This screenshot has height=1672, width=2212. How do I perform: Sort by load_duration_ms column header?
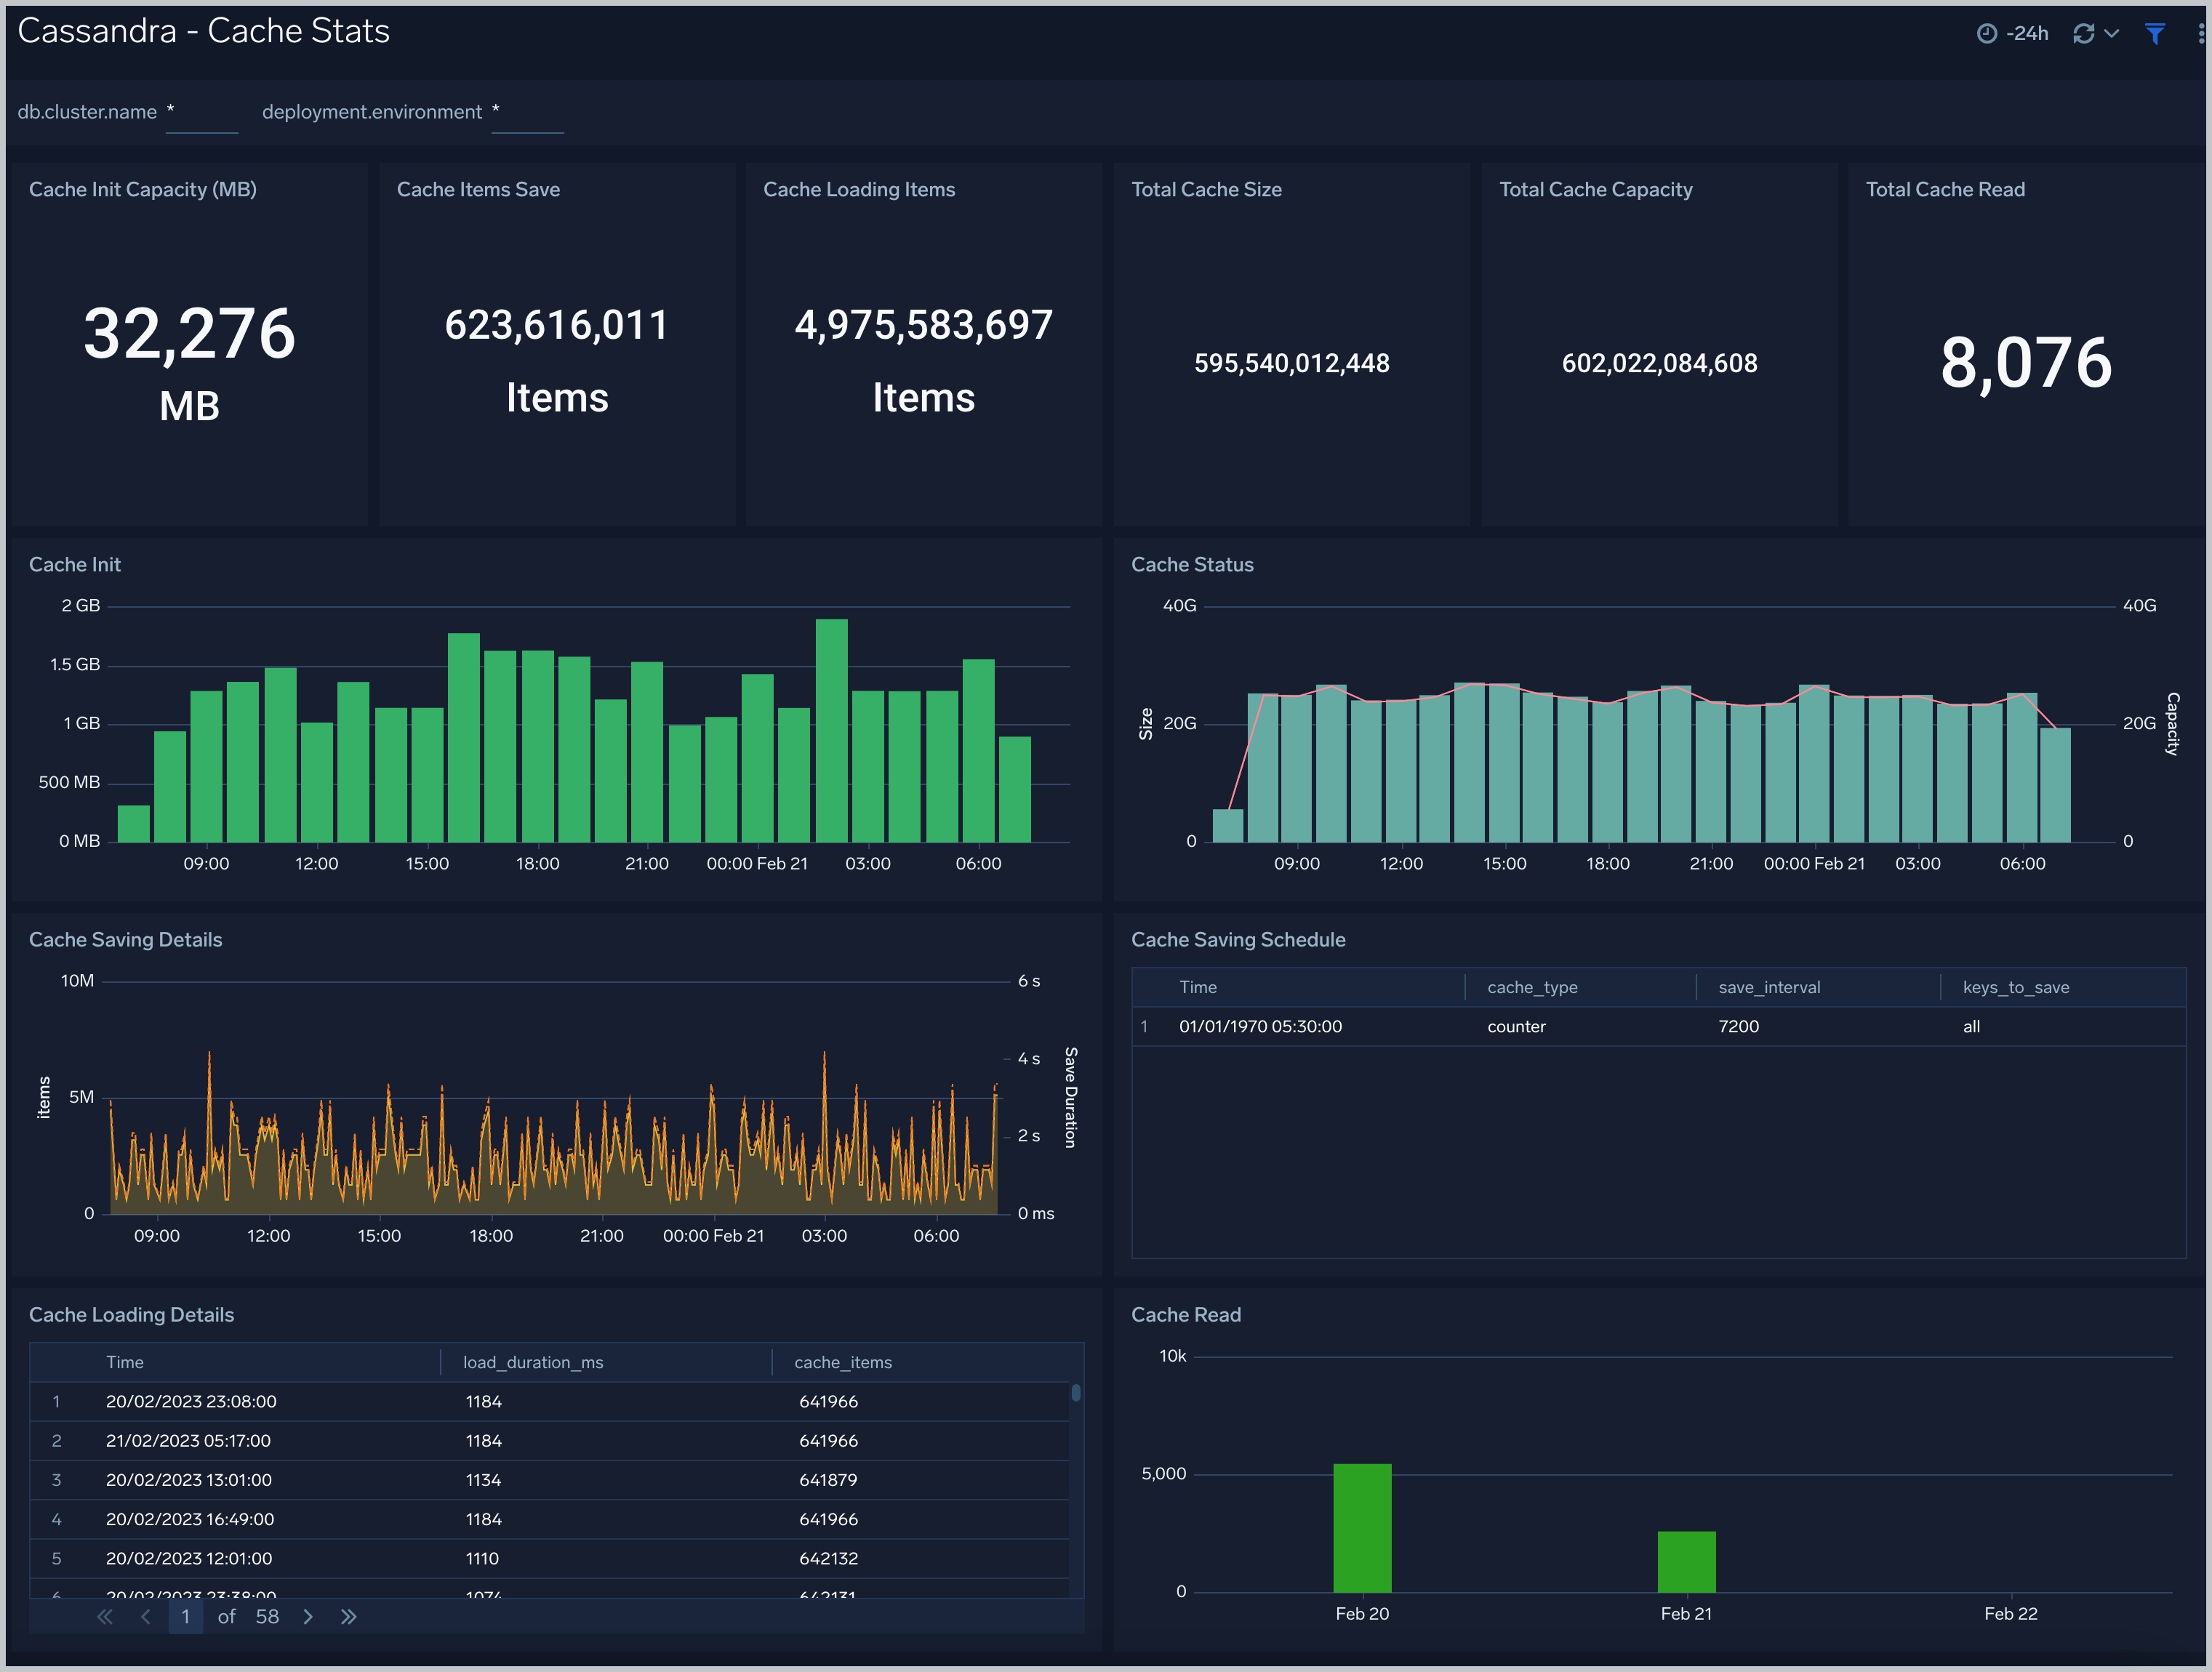pyautogui.click(x=533, y=1363)
